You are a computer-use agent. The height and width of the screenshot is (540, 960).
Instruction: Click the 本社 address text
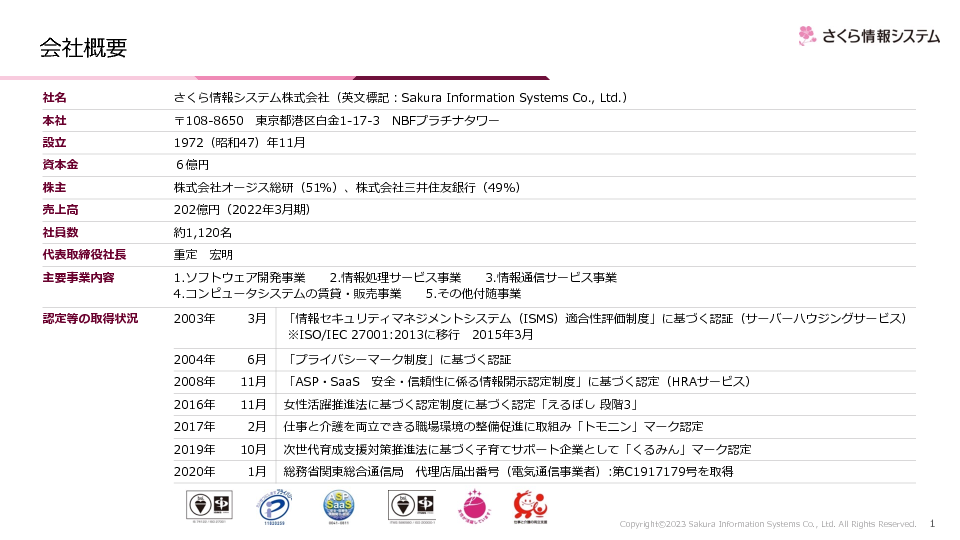click(x=335, y=120)
